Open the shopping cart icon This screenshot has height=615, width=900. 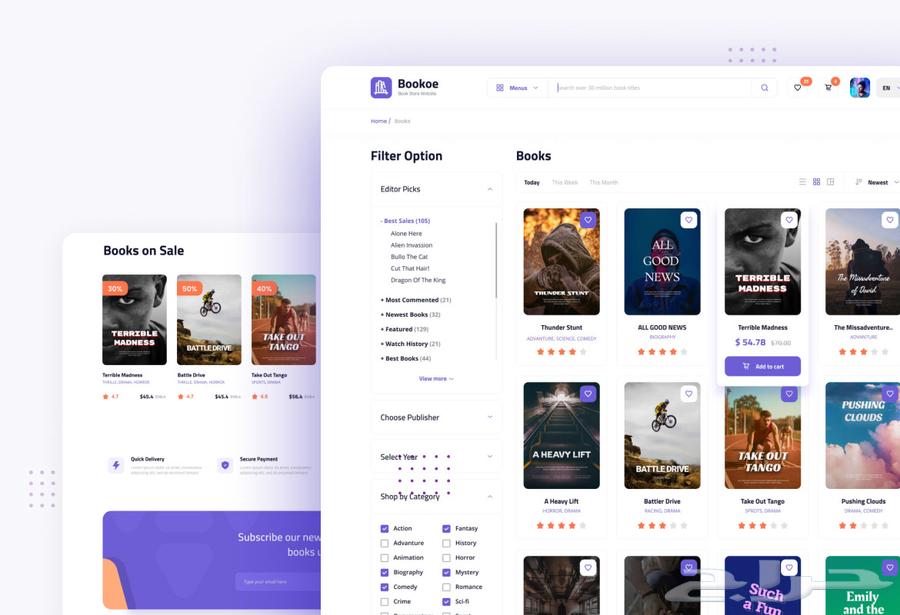click(827, 87)
